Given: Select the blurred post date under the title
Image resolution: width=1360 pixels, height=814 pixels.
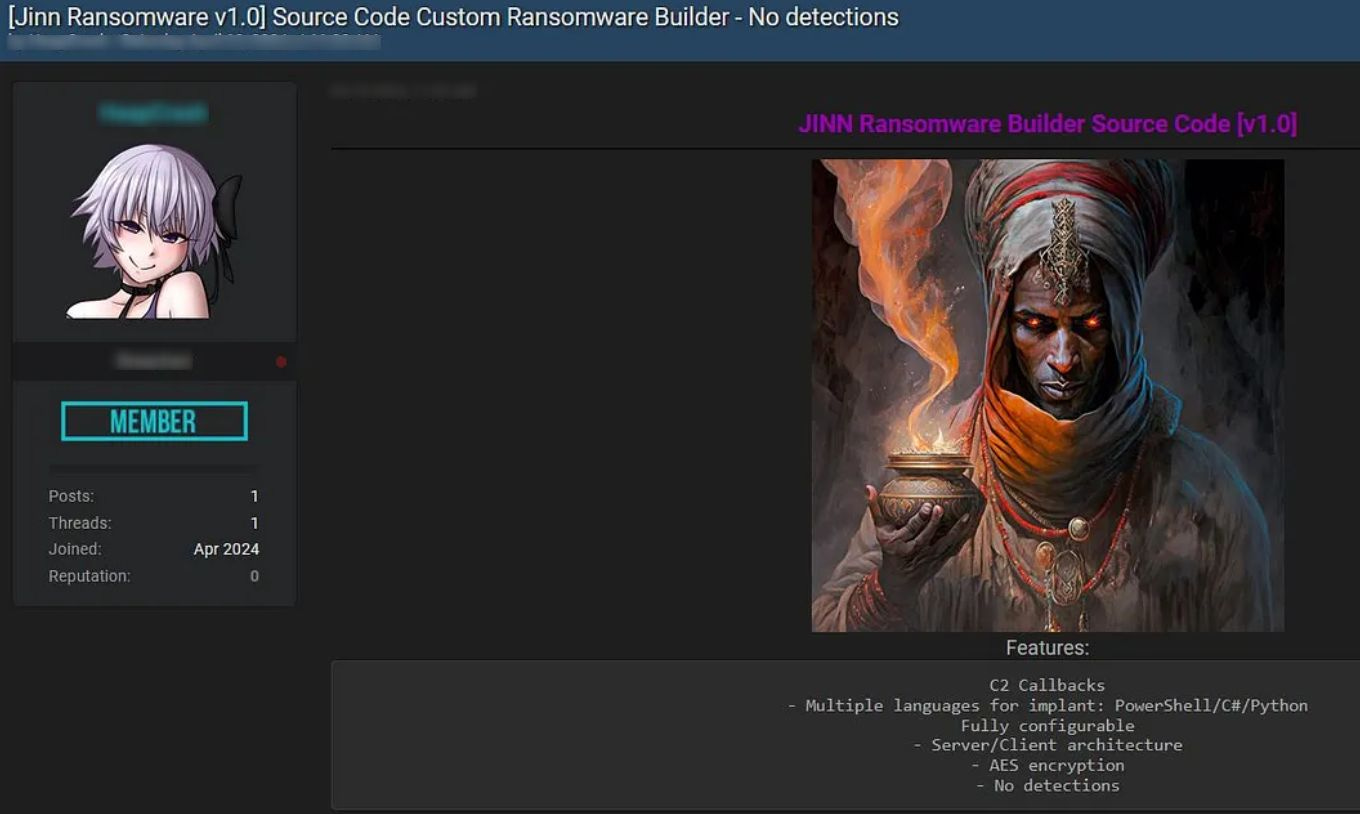Looking at the screenshot, I should (x=195, y=41).
